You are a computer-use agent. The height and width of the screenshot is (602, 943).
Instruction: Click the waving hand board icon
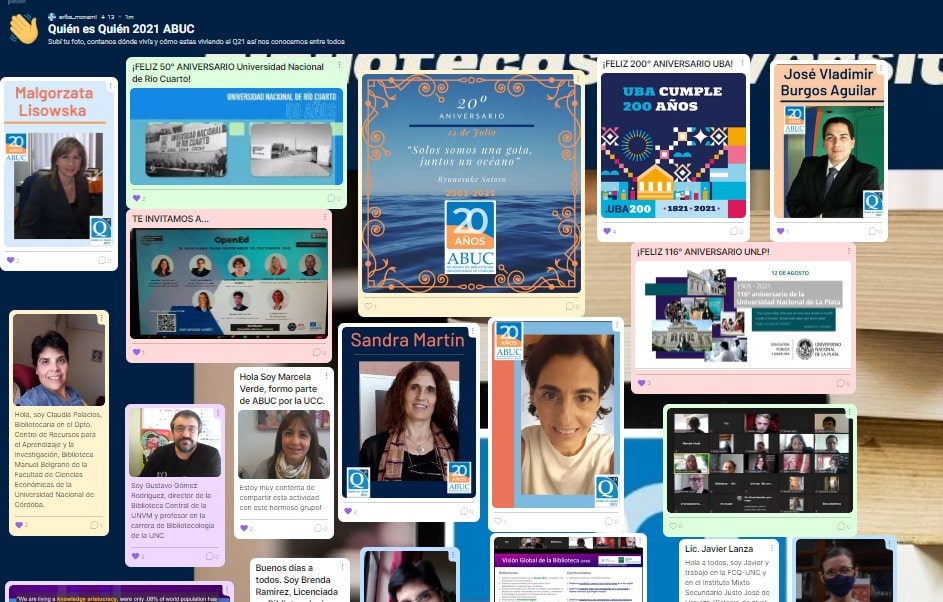(x=24, y=29)
